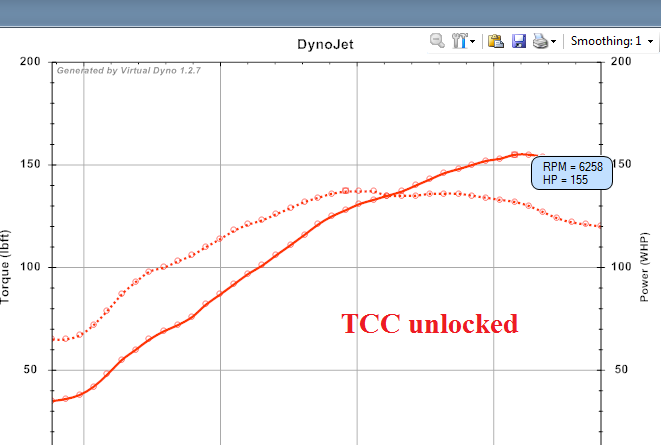Click the zoom out magnifier icon
Image resolution: width=661 pixels, height=445 pixels.
point(437,41)
